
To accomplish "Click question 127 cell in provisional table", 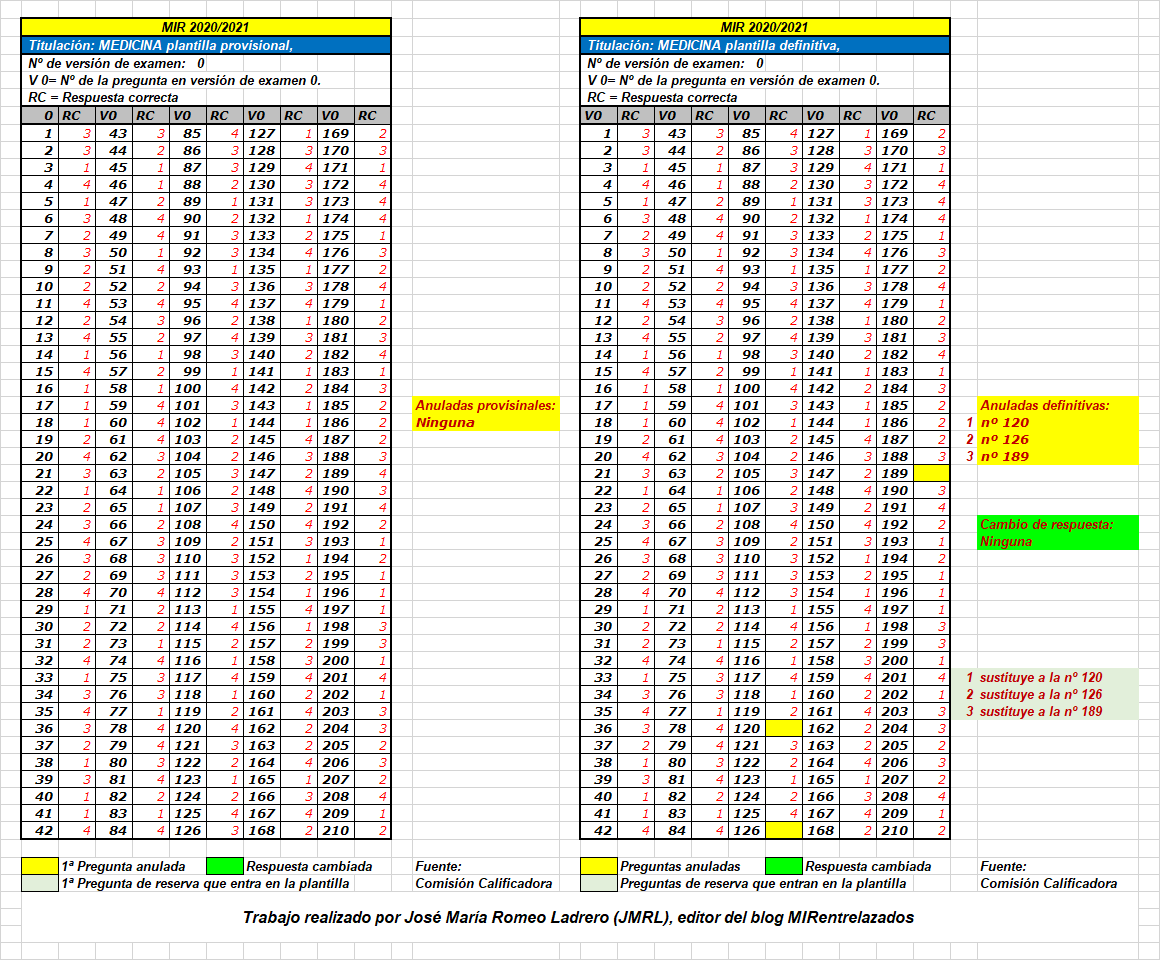I will coord(262,133).
